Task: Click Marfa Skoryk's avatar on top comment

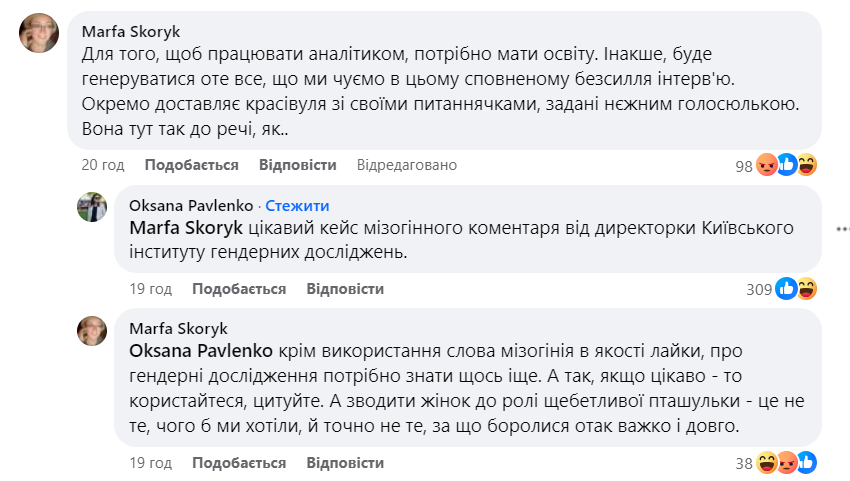Action: coord(40,37)
